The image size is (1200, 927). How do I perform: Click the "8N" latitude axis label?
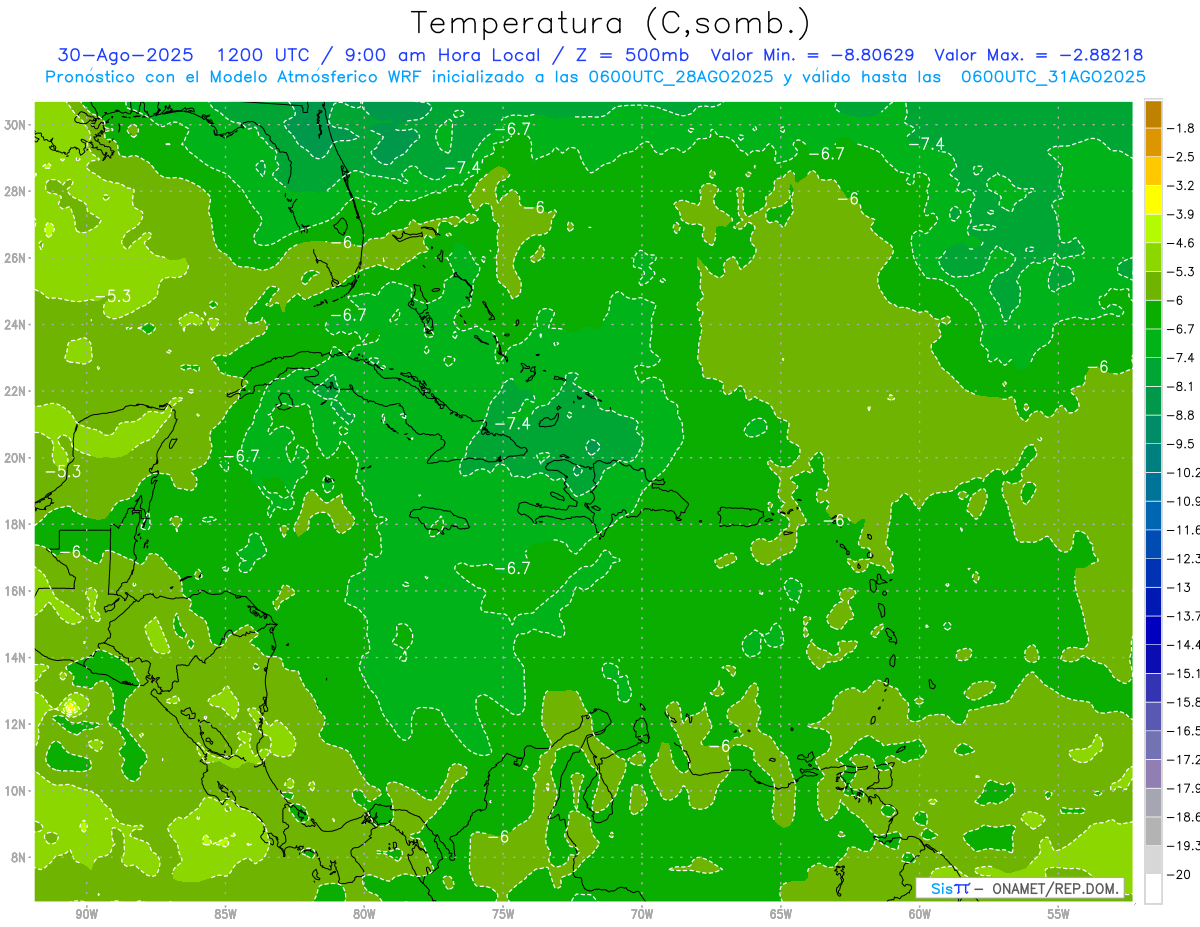tap(20, 857)
